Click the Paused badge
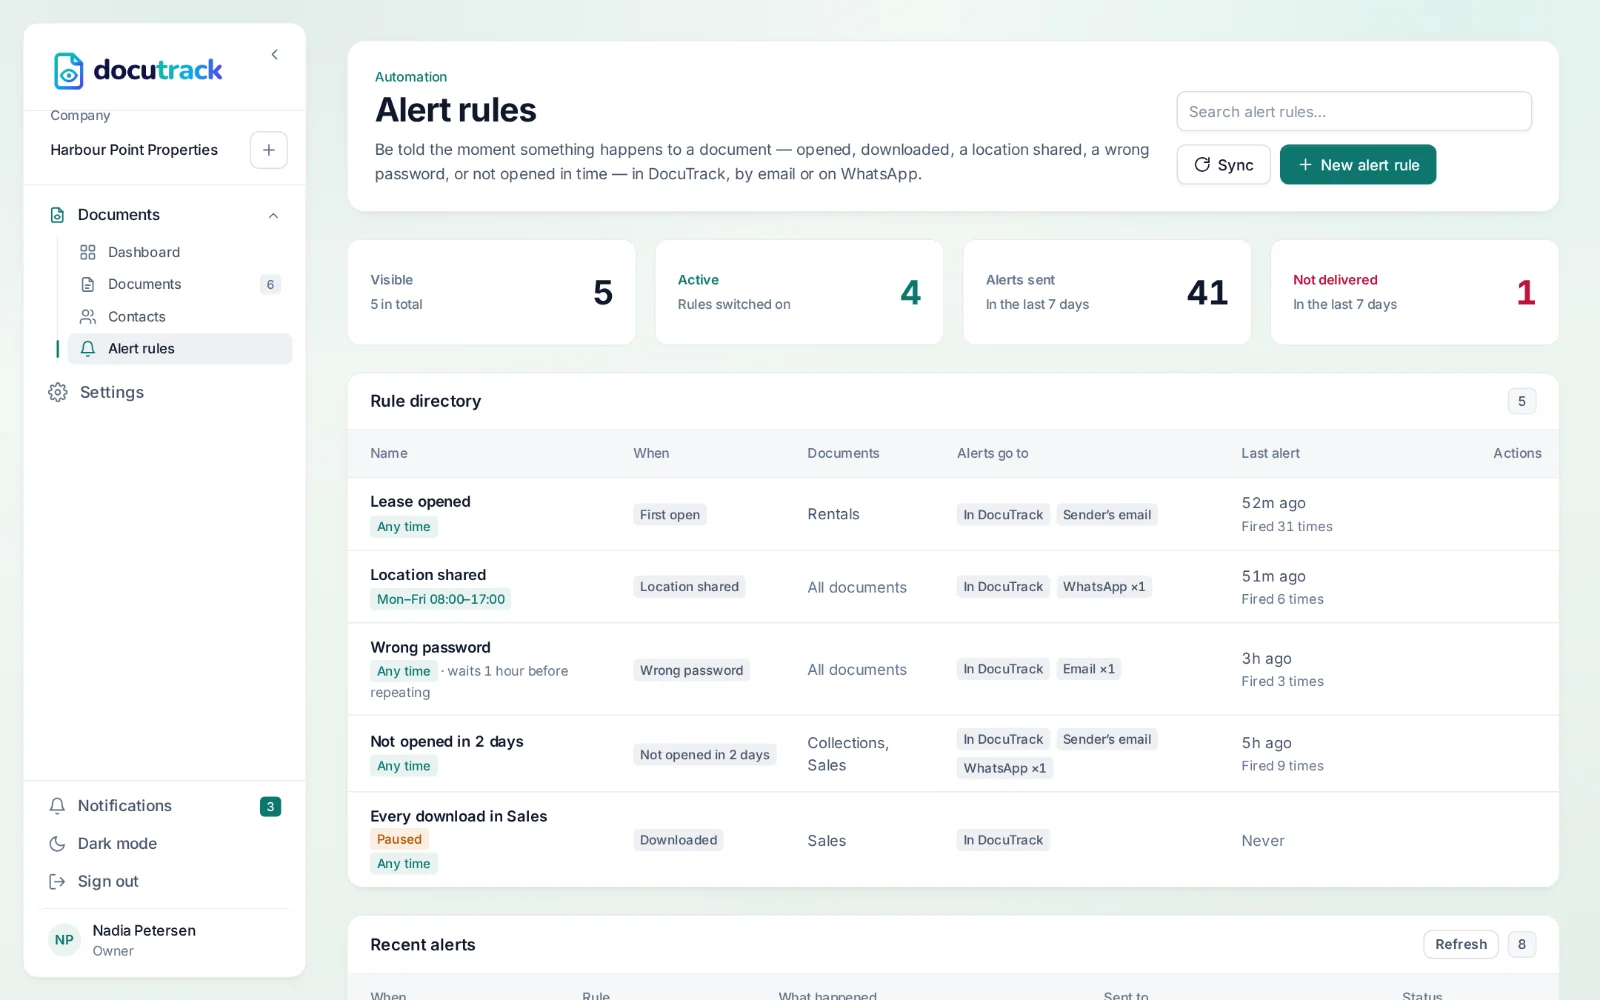Screen dimensions: 1600x1000 (399, 840)
